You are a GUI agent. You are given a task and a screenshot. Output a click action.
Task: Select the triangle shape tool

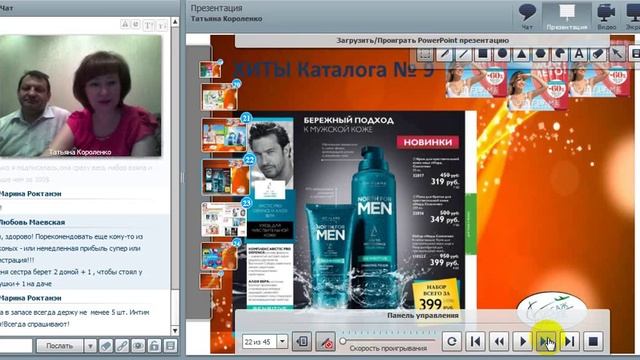coord(521,54)
